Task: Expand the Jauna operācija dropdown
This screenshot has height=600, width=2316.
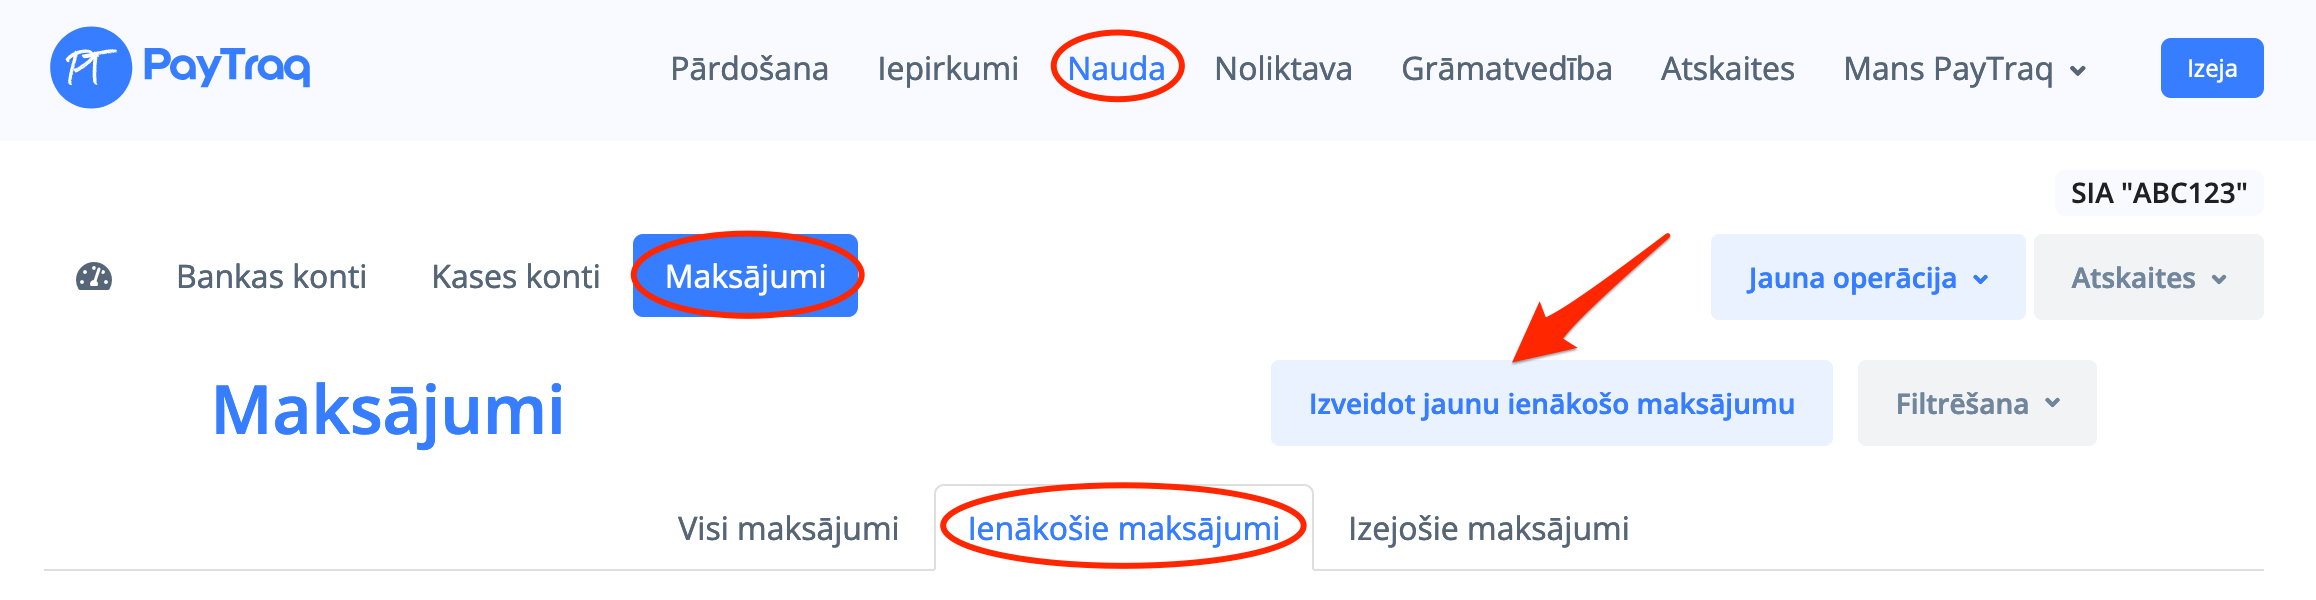Action: (x=1867, y=278)
